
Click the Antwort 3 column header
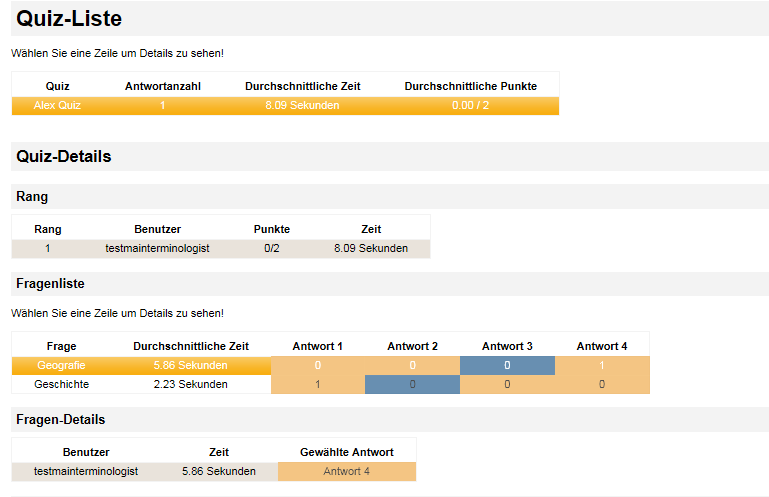coord(507,346)
